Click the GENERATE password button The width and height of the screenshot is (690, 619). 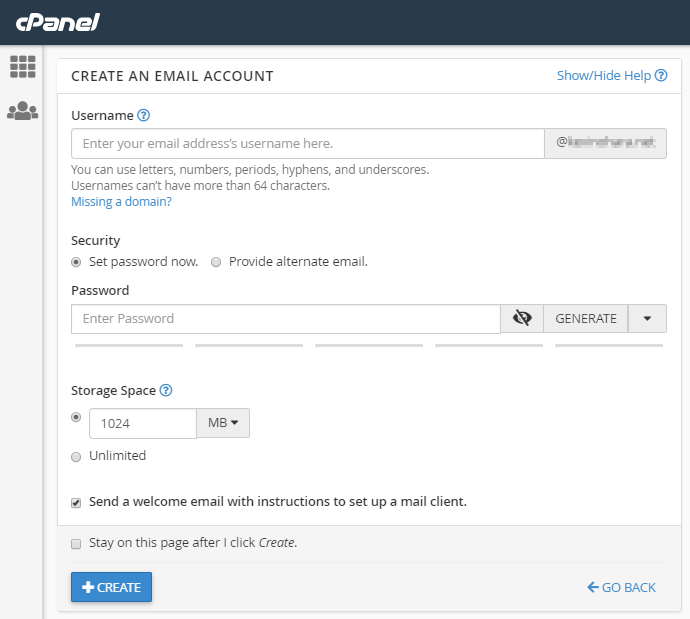point(586,318)
